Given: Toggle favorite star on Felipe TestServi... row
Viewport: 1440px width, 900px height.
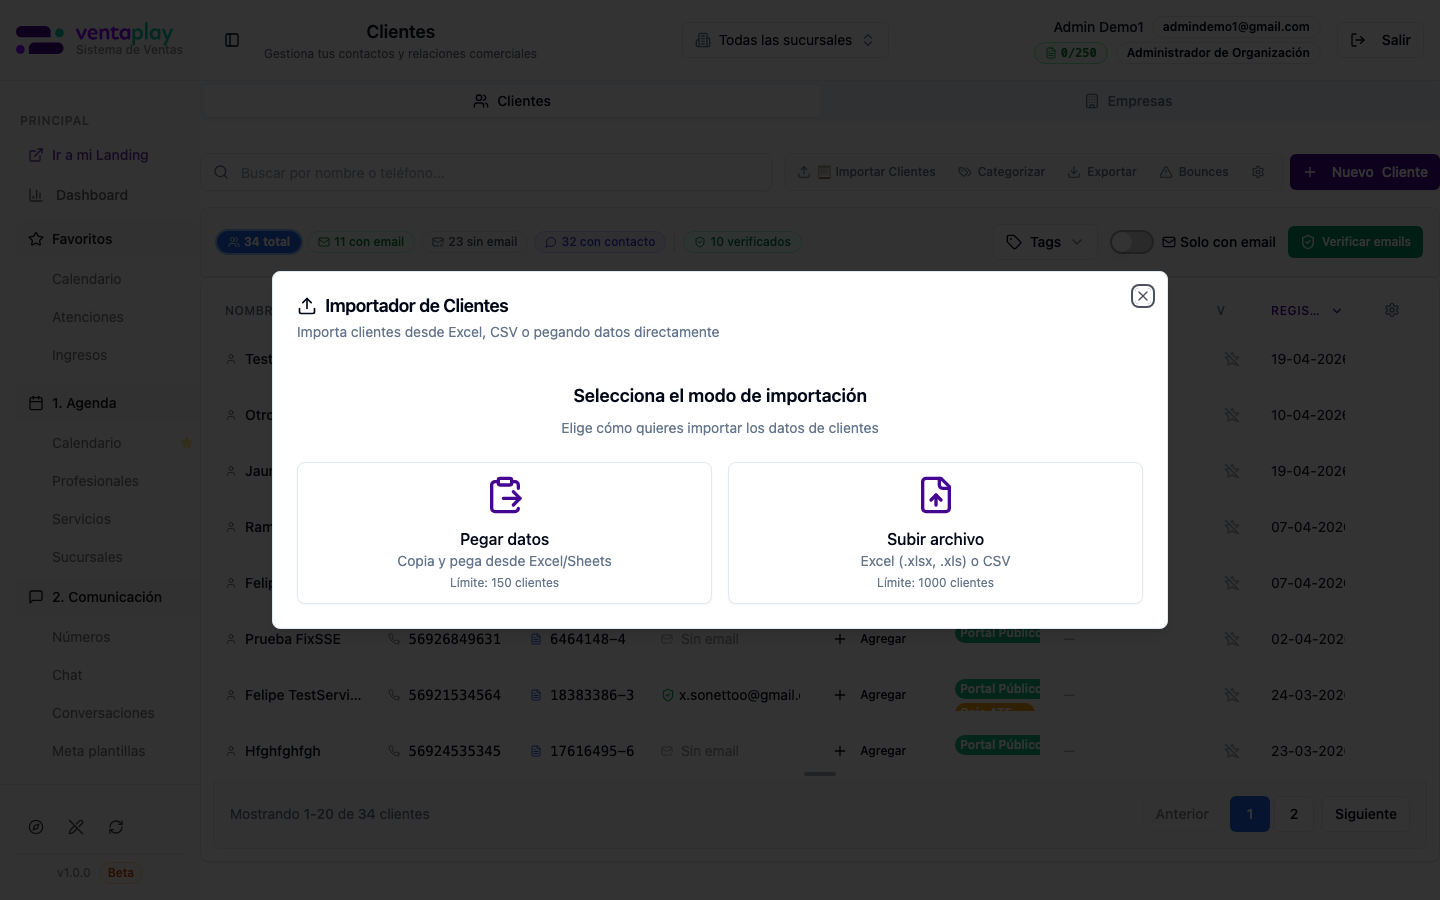Looking at the screenshot, I should [x=1232, y=695].
